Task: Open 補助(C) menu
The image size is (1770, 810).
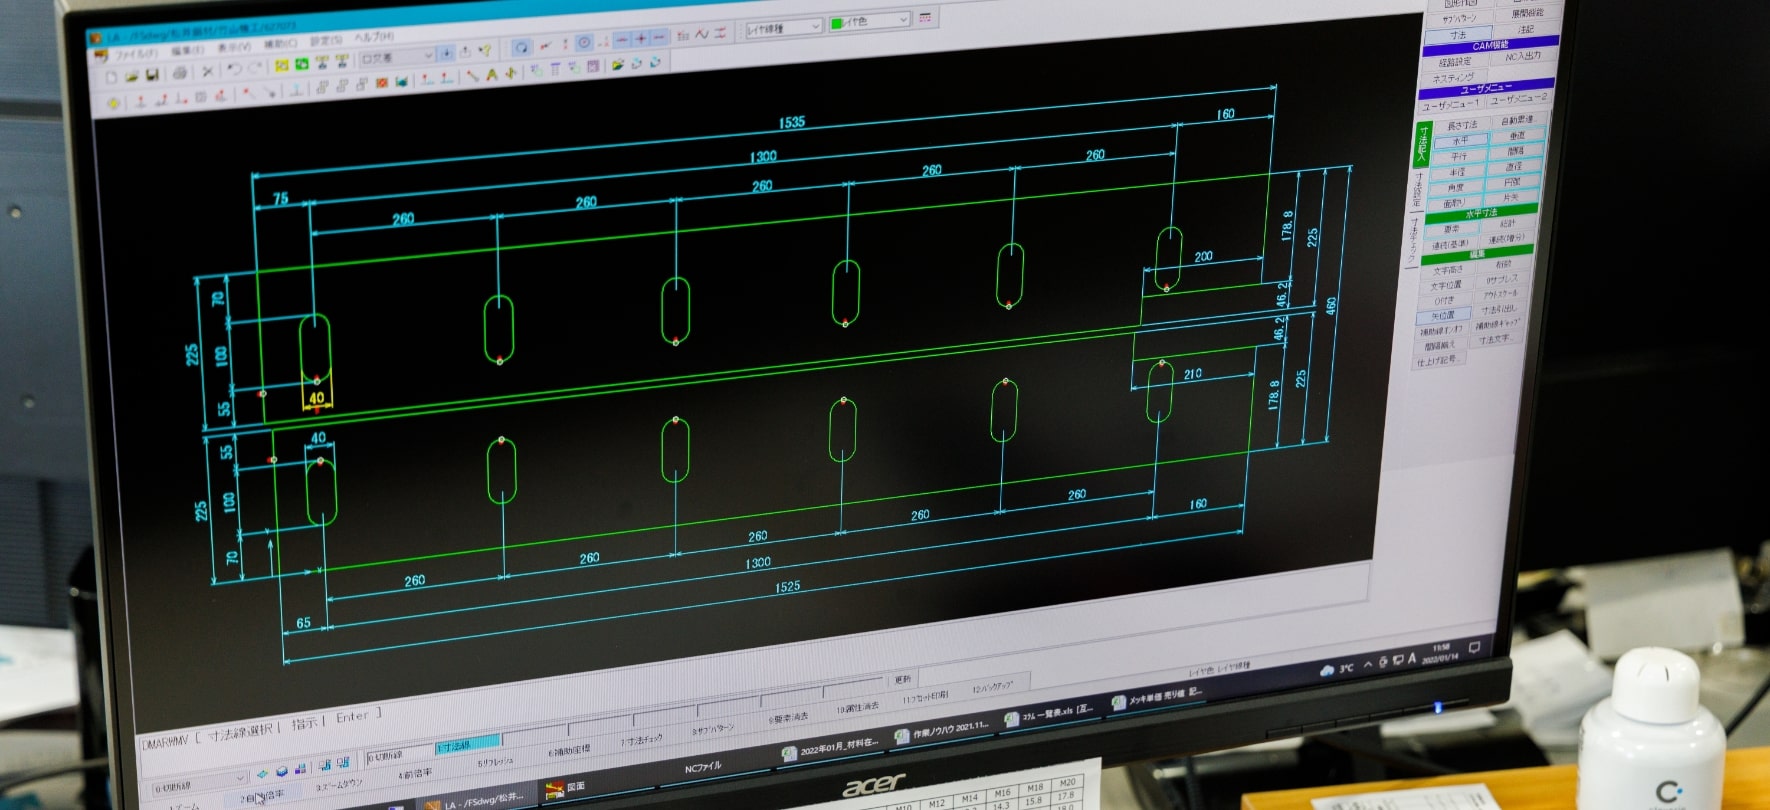Action: 280,43
